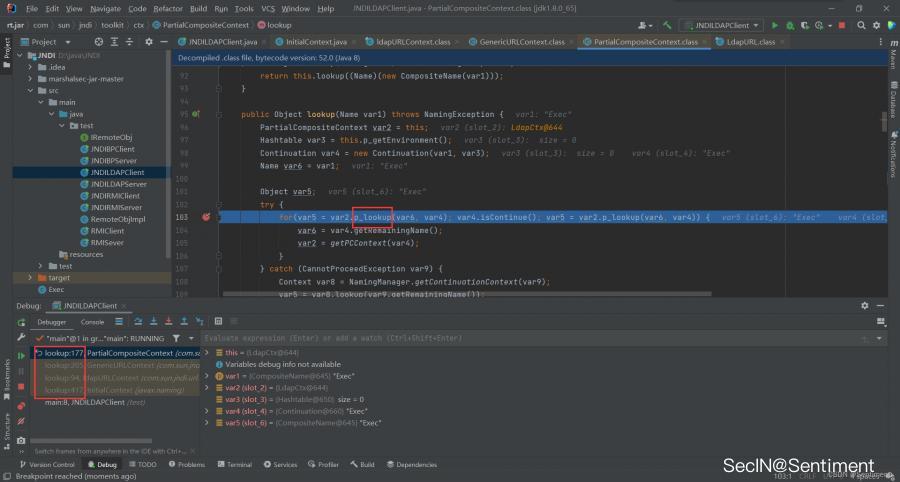This screenshot has width=900, height=482.
Task: Click the green Run button in toolbar
Action: pos(774,24)
